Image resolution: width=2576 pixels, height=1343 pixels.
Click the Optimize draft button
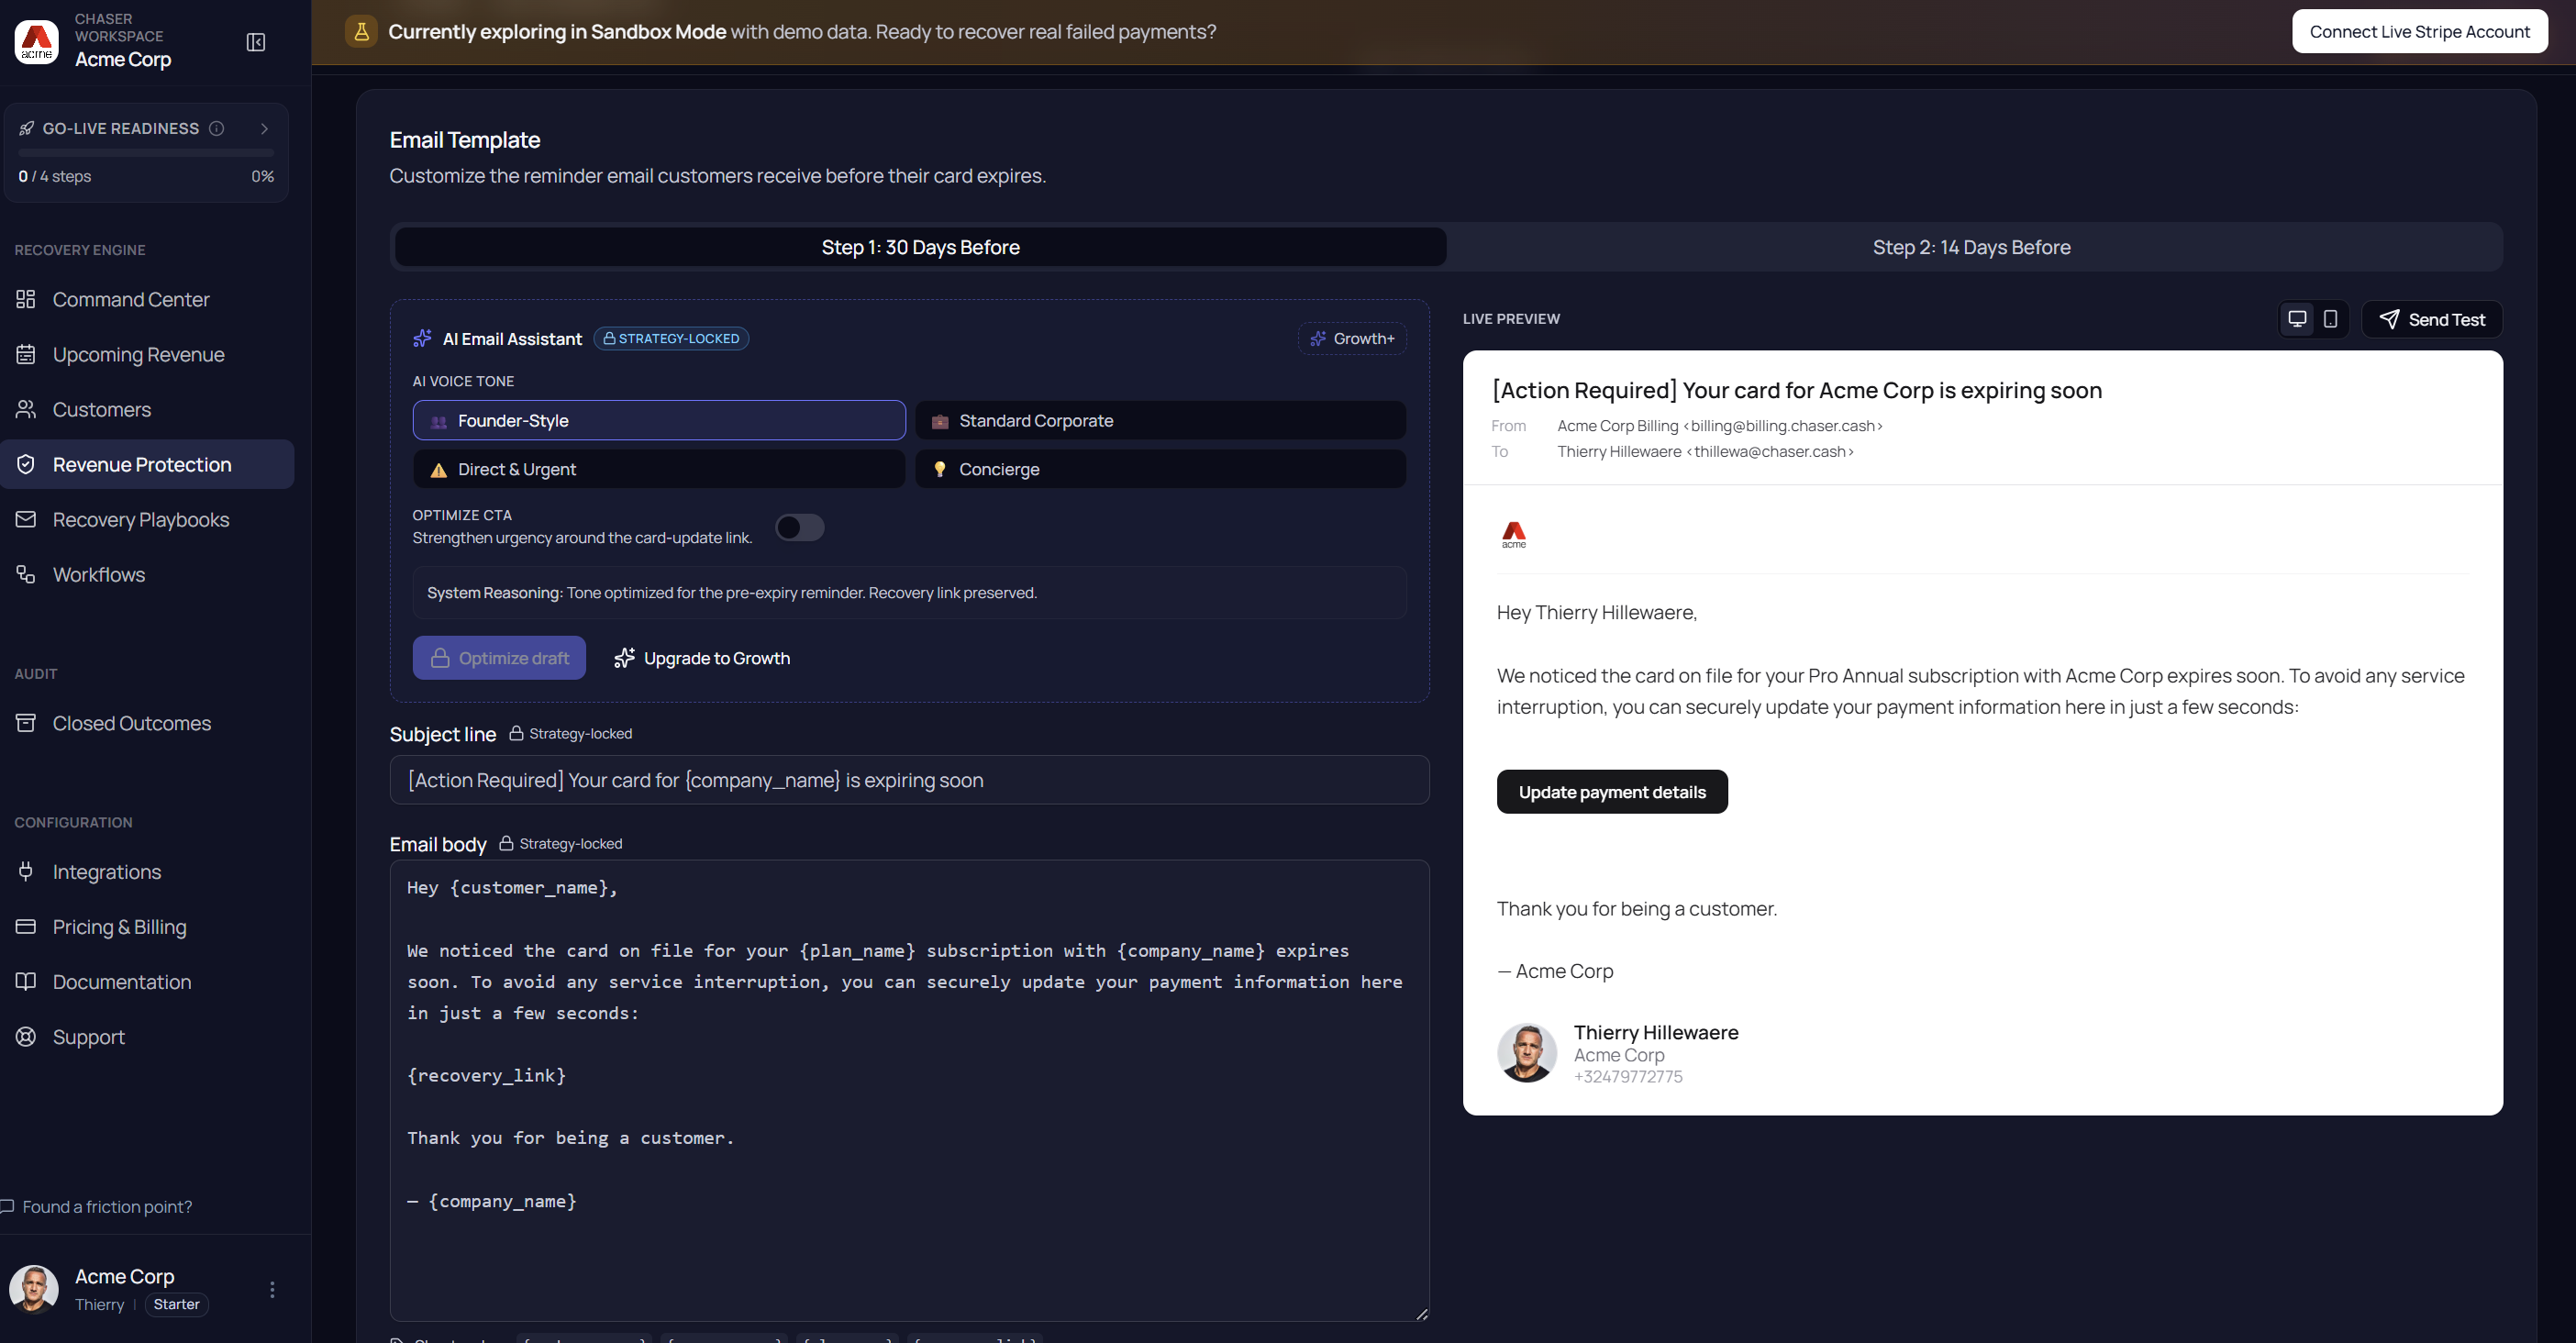click(499, 658)
